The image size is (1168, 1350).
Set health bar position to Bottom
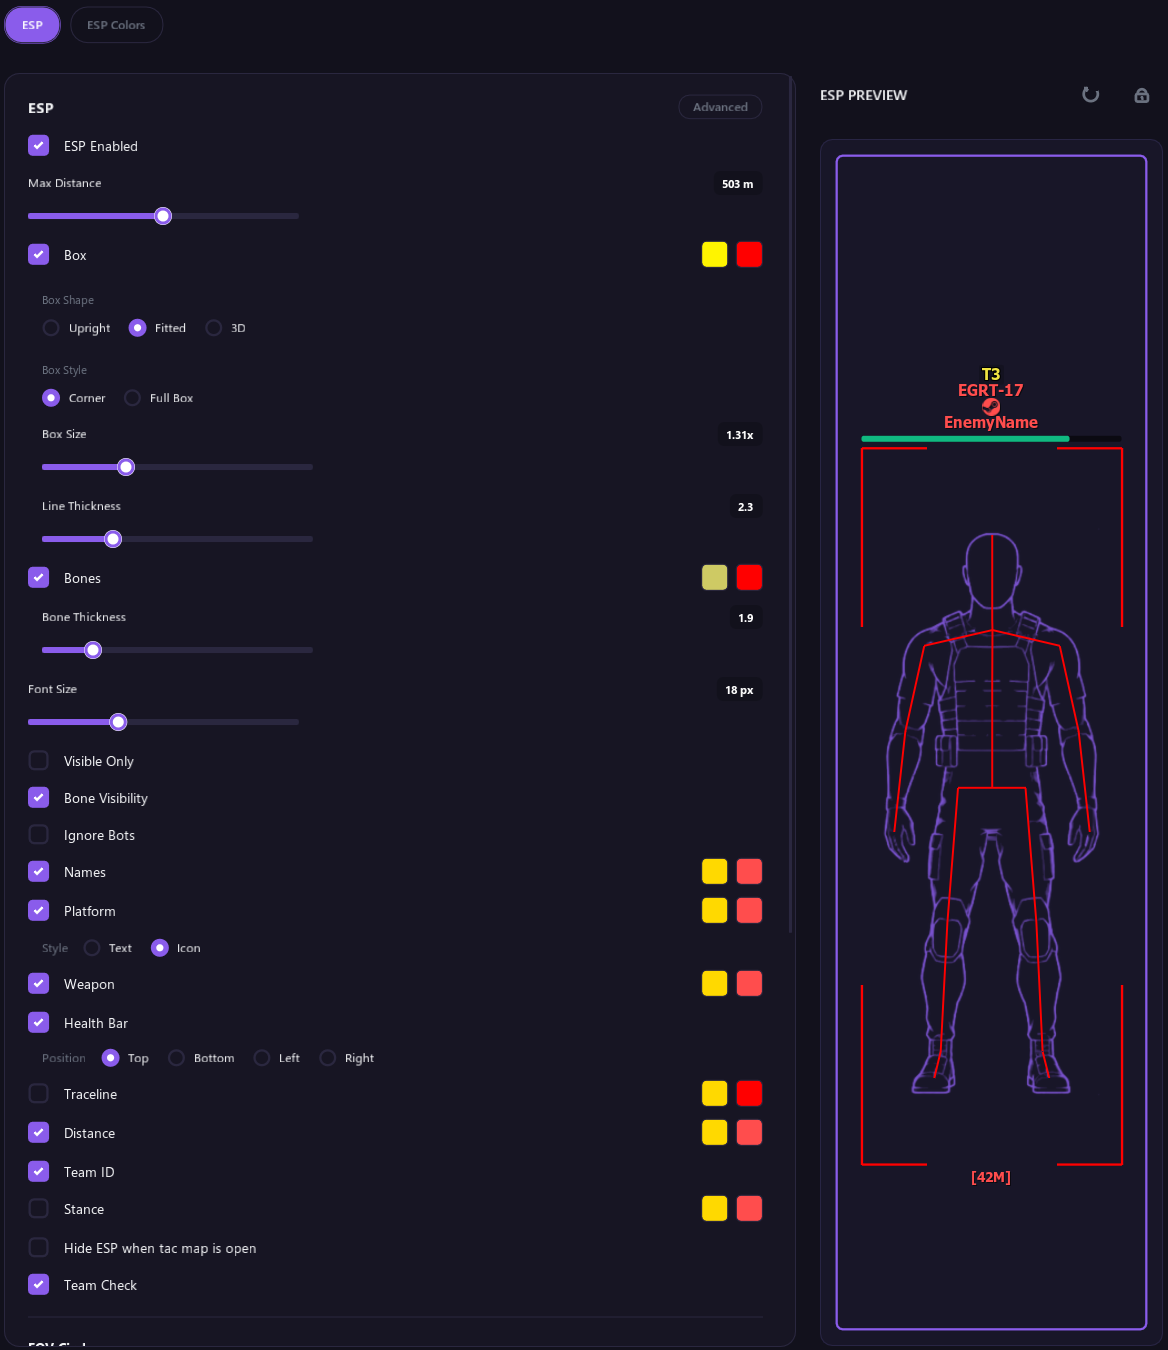click(176, 1058)
